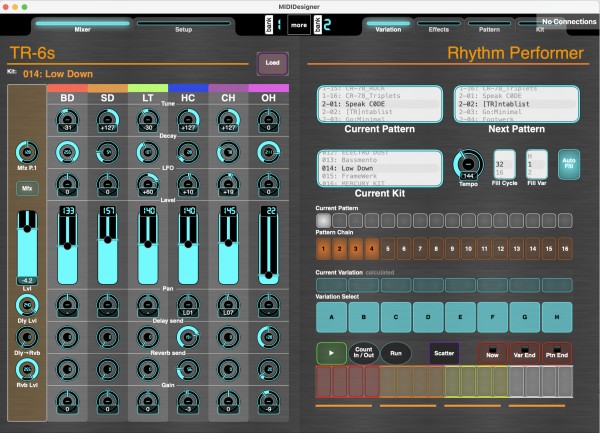Click the HC LFO knob
This screenshot has width=600, height=433.
pyautogui.click(x=188, y=184)
